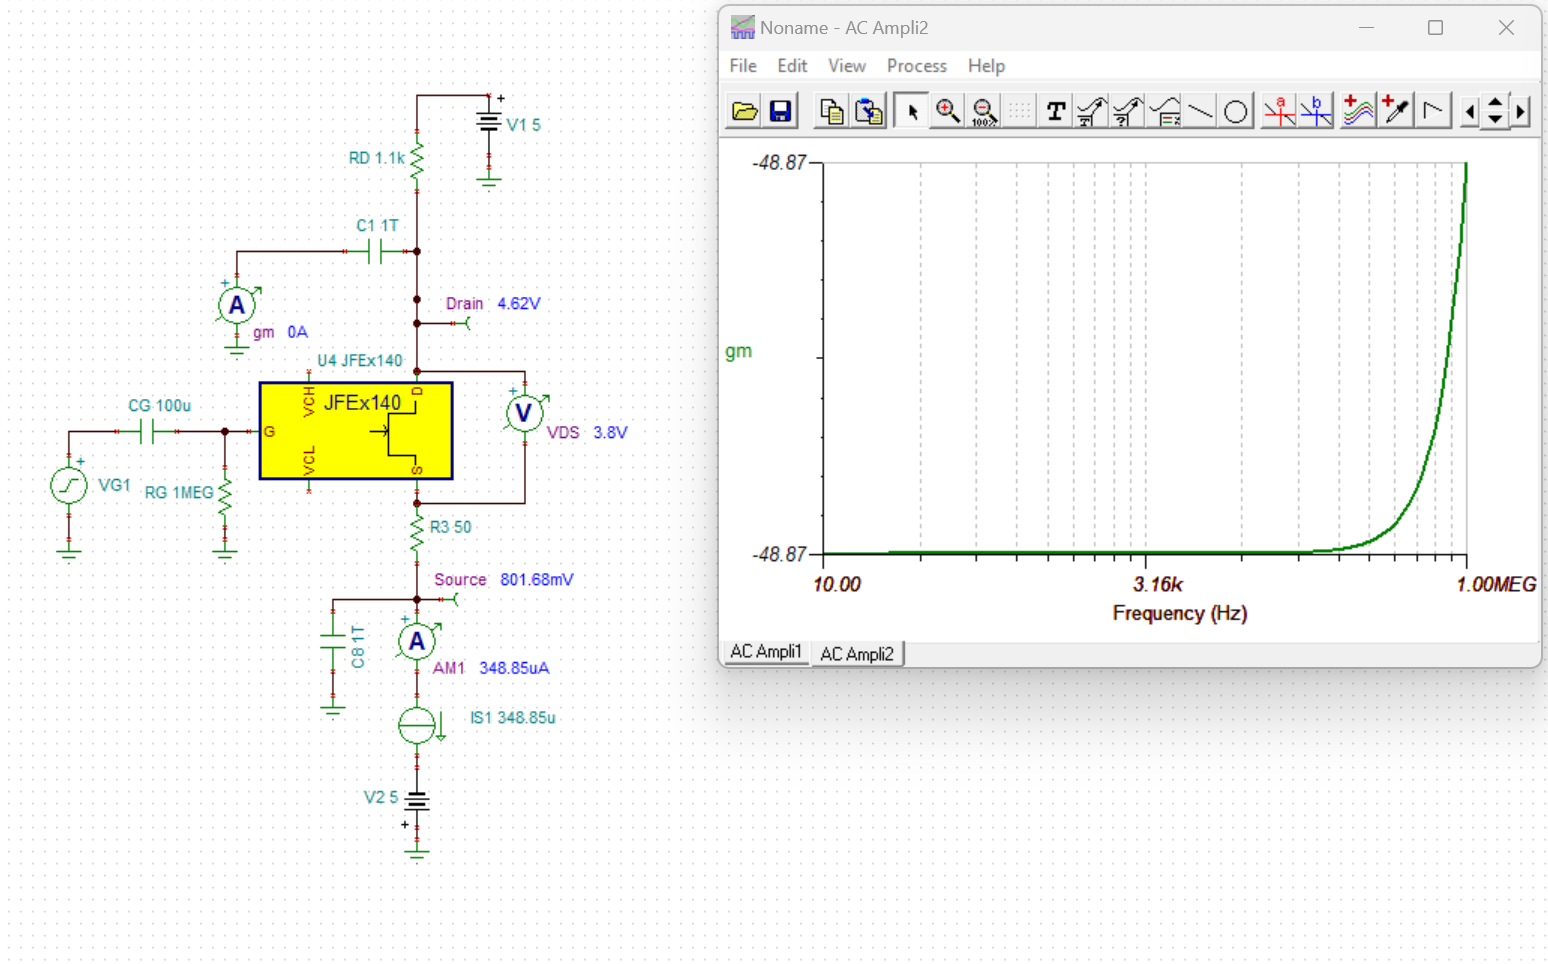This screenshot has width=1548, height=964.
Task: Toggle the dotted grid icon
Action: 1019,111
